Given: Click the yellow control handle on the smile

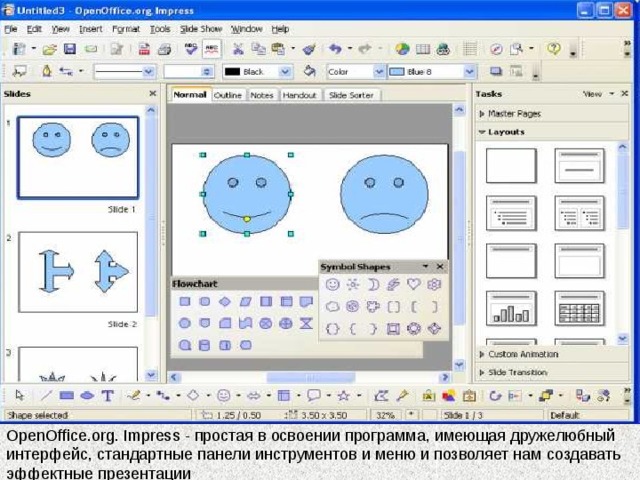Looking at the screenshot, I should (247, 219).
